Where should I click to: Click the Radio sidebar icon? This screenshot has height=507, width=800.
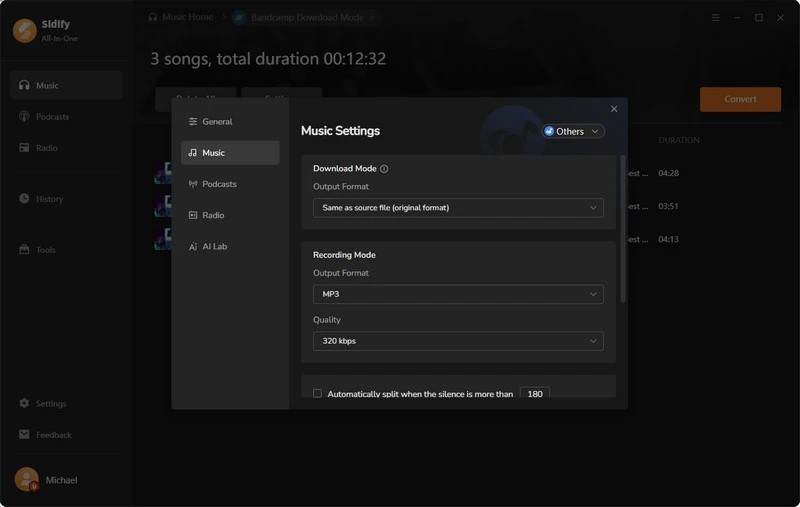point(24,147)
